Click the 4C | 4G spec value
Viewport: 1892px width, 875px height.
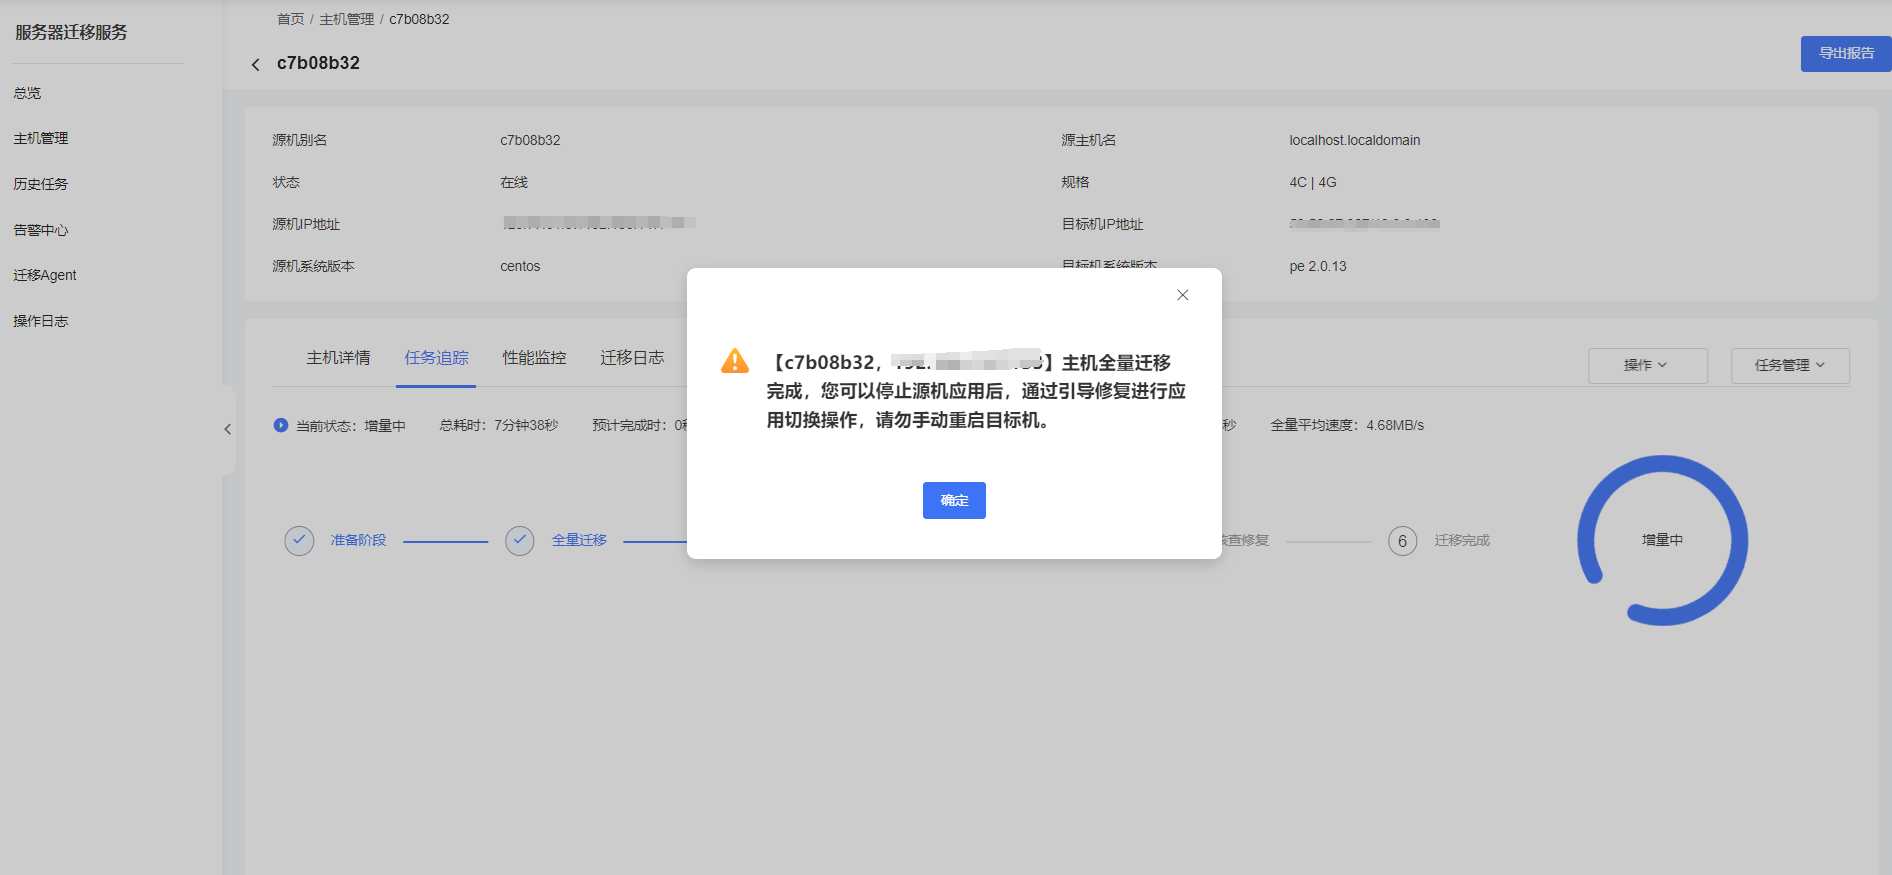coord(1313,182)
